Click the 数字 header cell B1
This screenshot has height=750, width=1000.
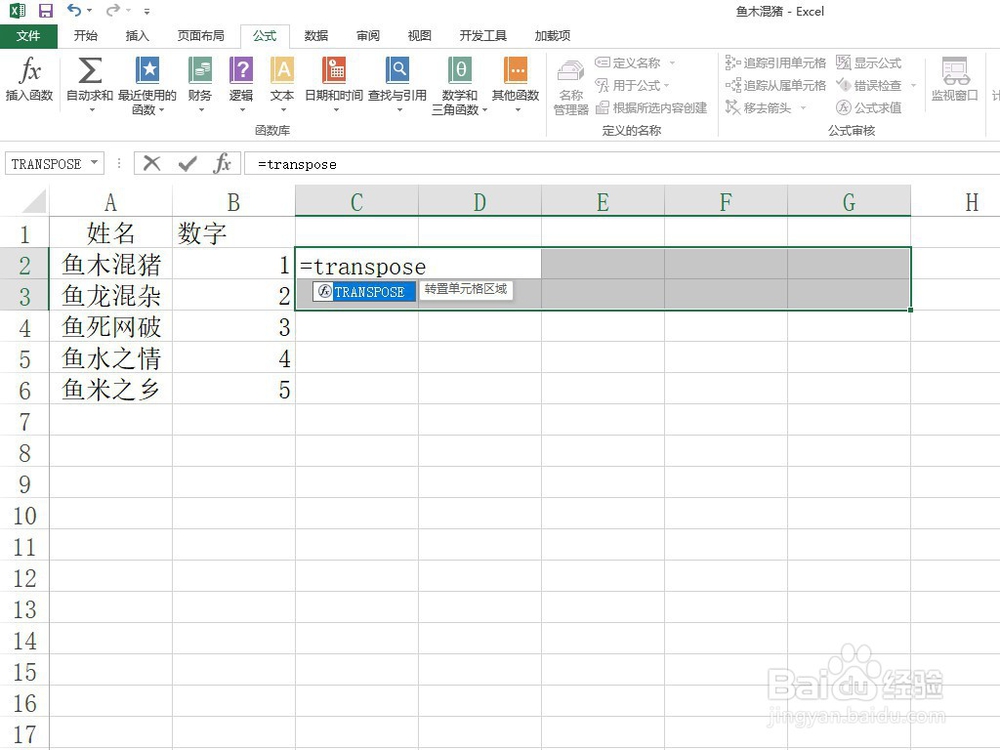tap(233, 233)
